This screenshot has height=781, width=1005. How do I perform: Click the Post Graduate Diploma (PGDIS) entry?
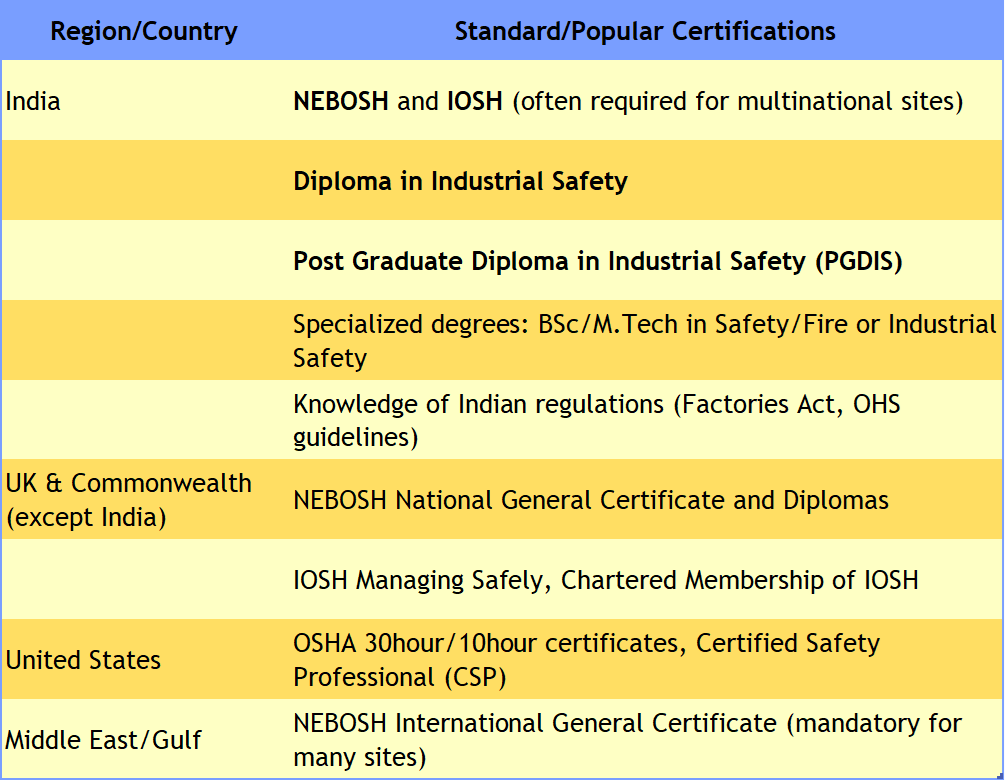(597, 261)
